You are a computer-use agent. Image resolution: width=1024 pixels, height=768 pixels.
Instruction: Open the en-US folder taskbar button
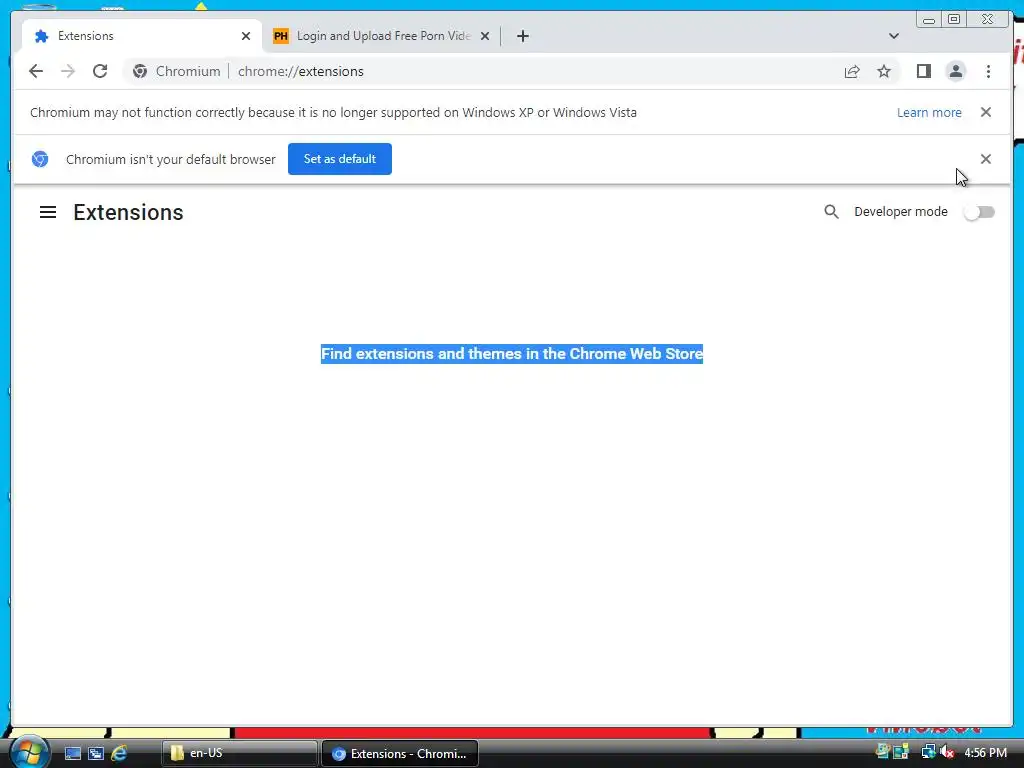pos(239,753)
